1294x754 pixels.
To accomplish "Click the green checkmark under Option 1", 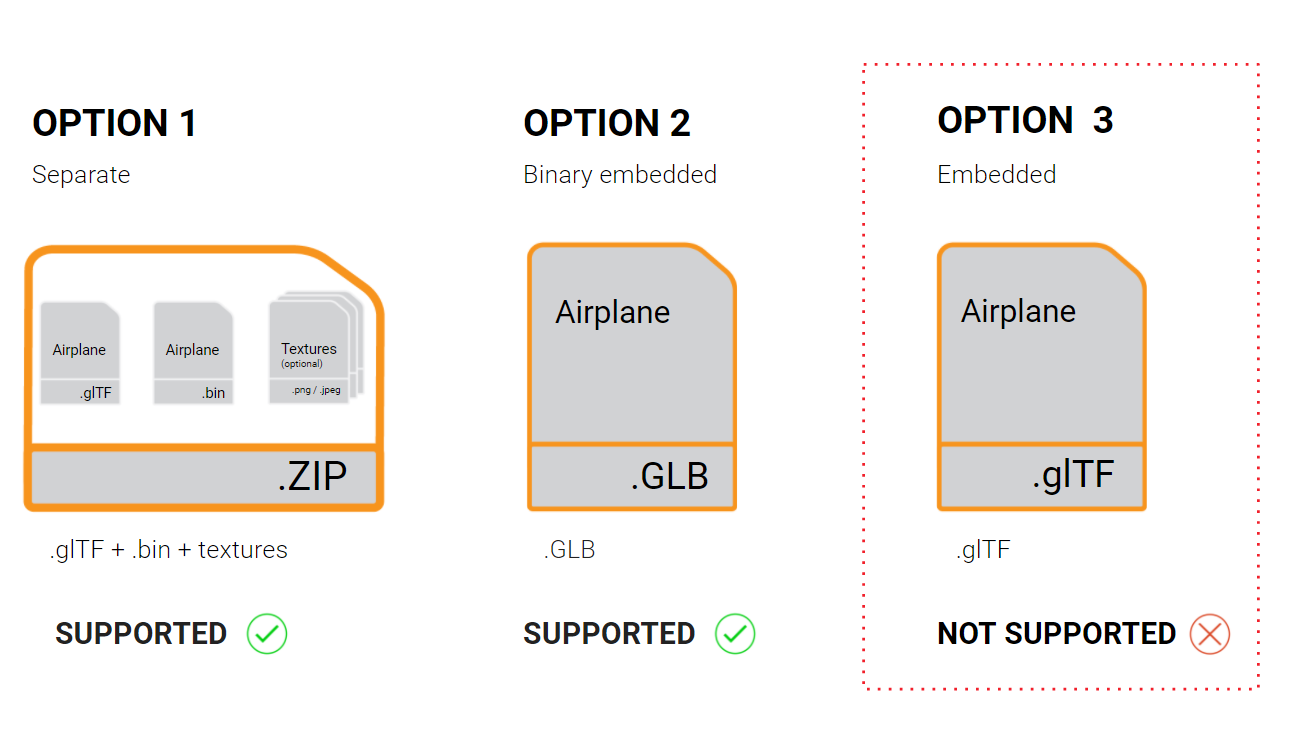I will point(267,633).
